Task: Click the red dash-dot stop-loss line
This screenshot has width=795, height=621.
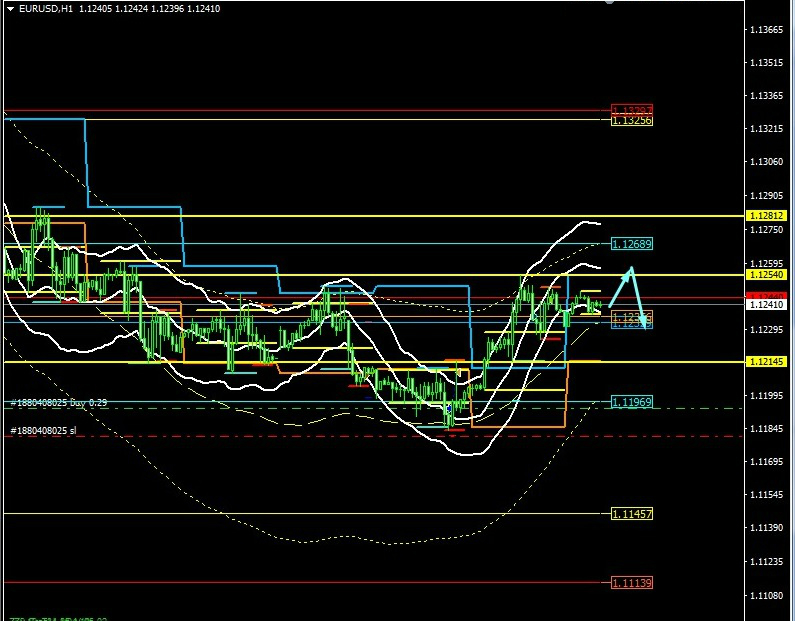Action: pos(300,436)
